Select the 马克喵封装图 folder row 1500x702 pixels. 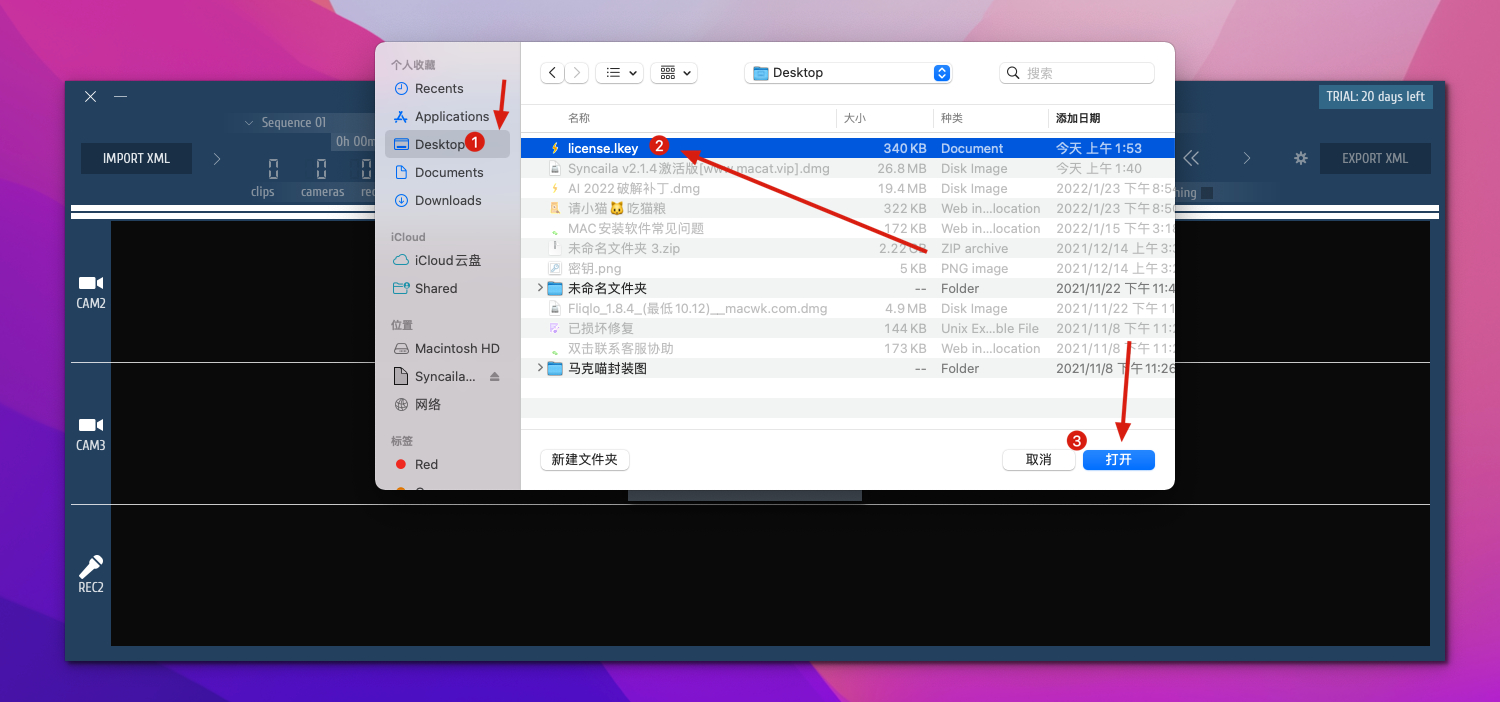[x=848, y=368]
